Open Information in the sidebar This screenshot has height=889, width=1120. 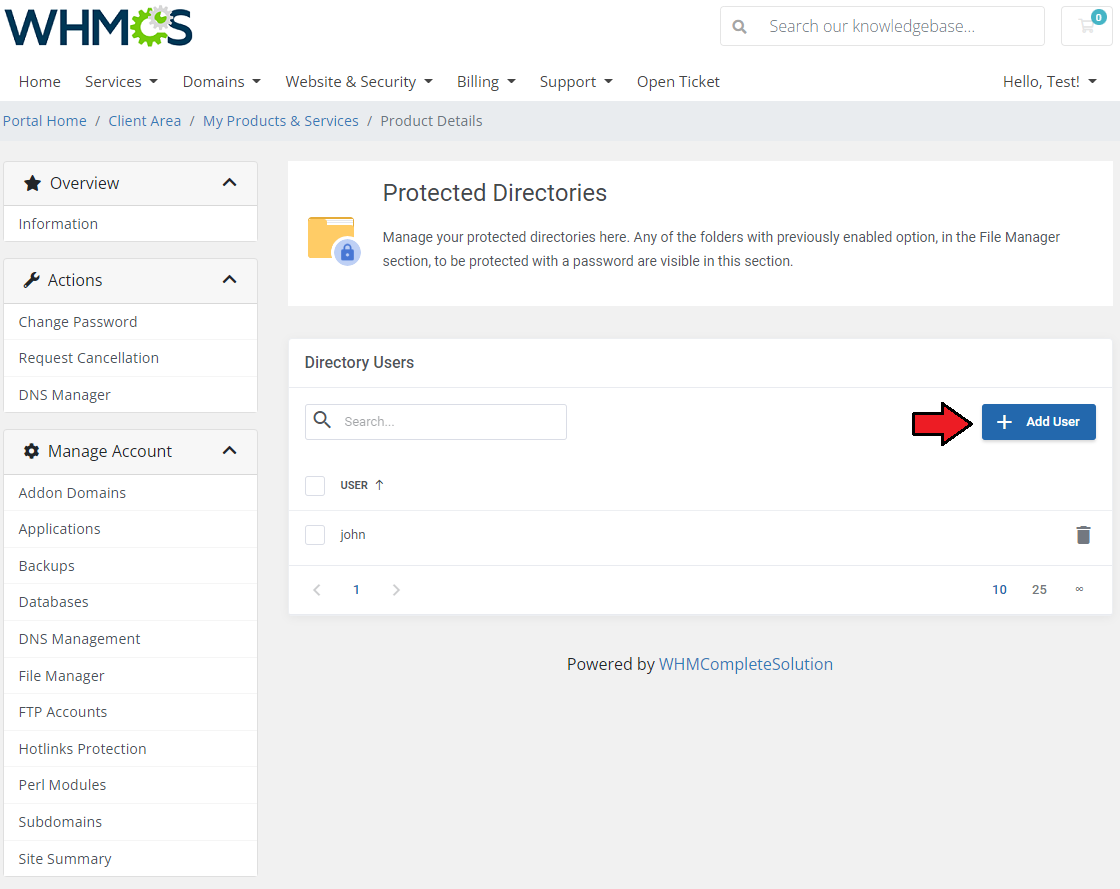coord(130,224)
